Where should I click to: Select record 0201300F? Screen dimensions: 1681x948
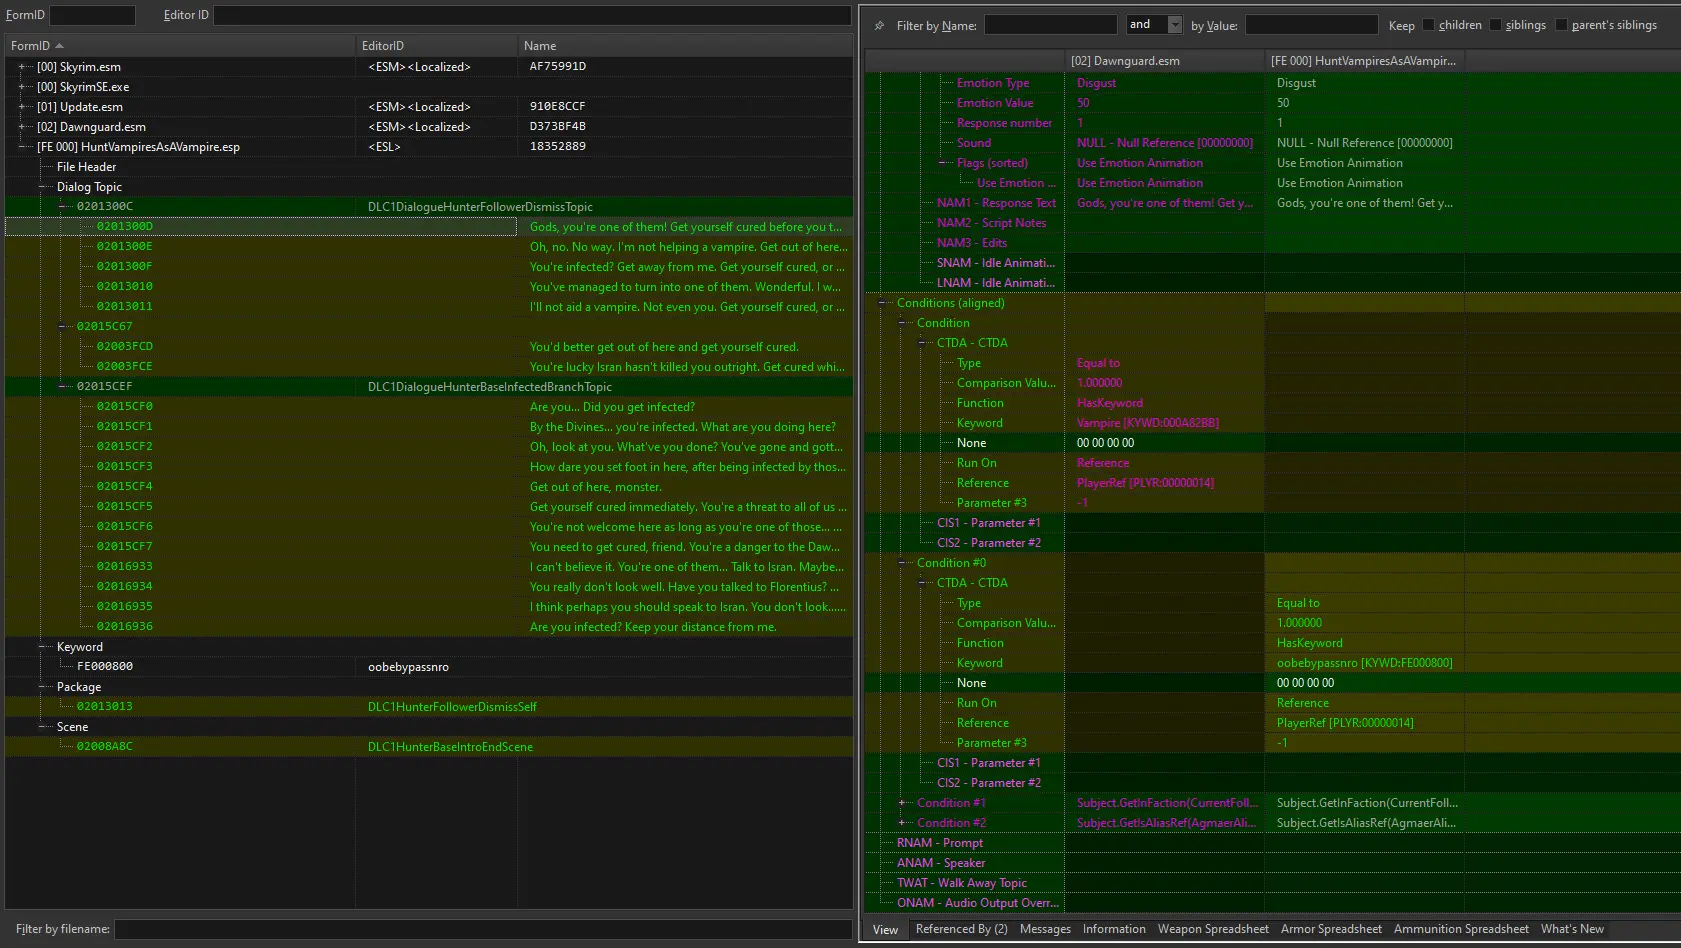429,267
